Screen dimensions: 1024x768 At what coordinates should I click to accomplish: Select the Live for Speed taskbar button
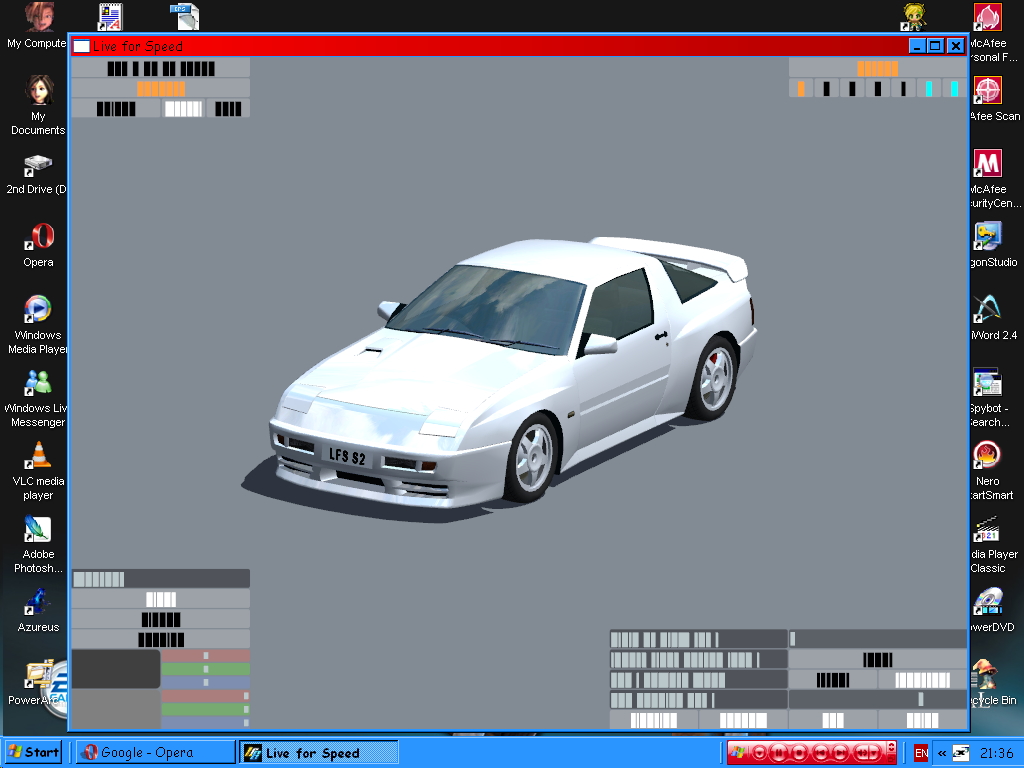point(319,752)
